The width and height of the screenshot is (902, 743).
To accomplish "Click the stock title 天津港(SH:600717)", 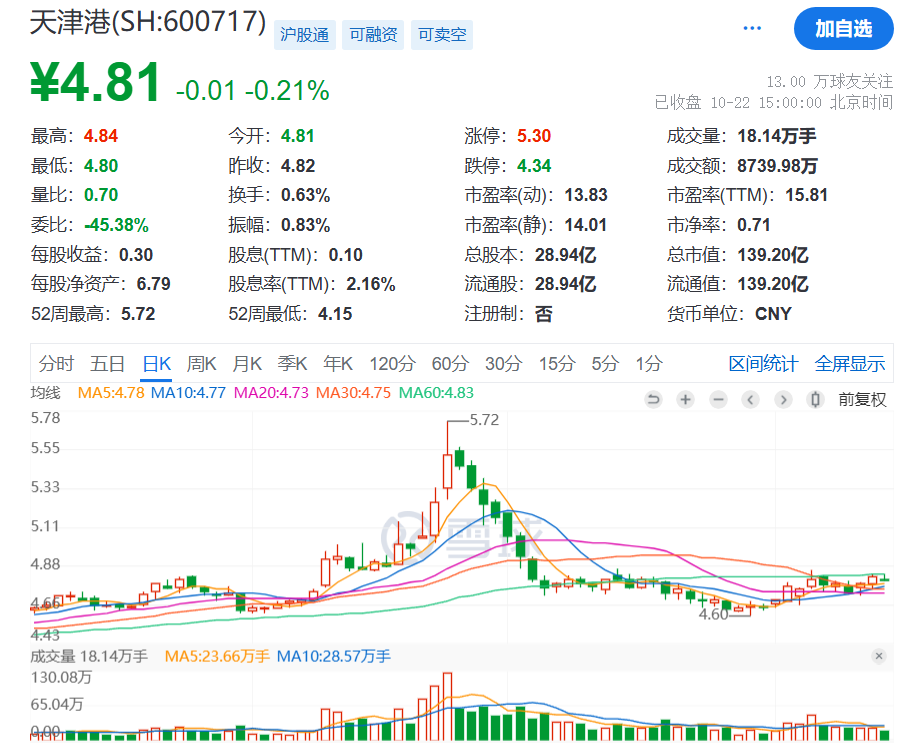I will [x=148, y=22].
